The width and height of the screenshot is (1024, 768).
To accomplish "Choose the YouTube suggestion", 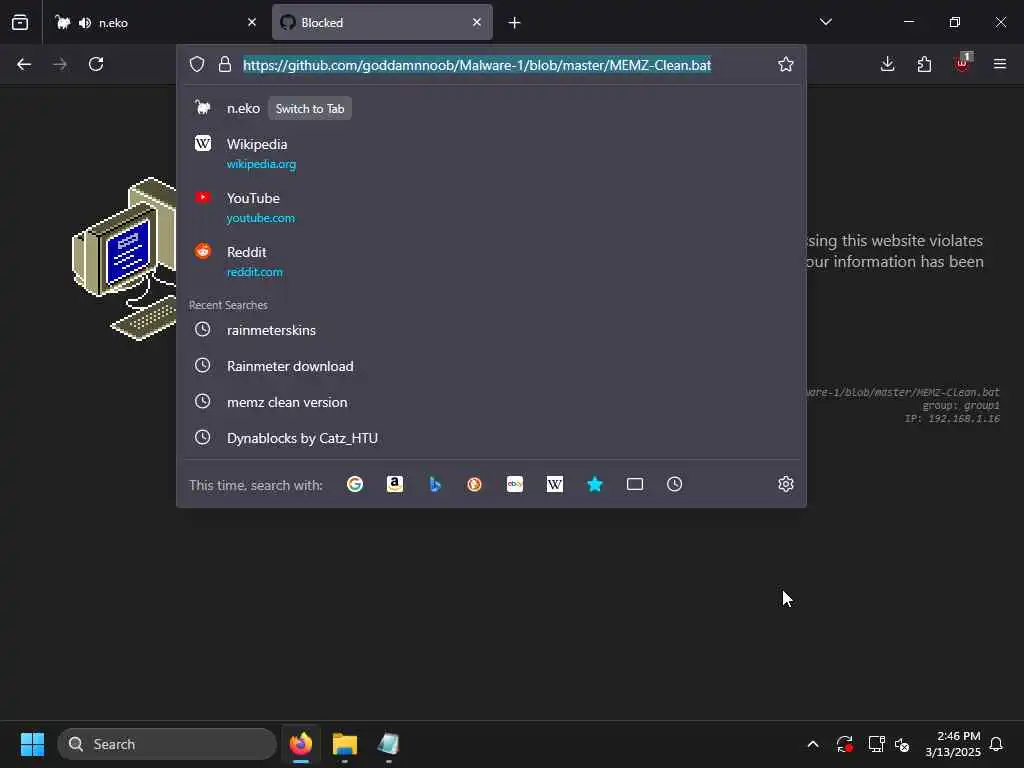I will pos(491,207).
